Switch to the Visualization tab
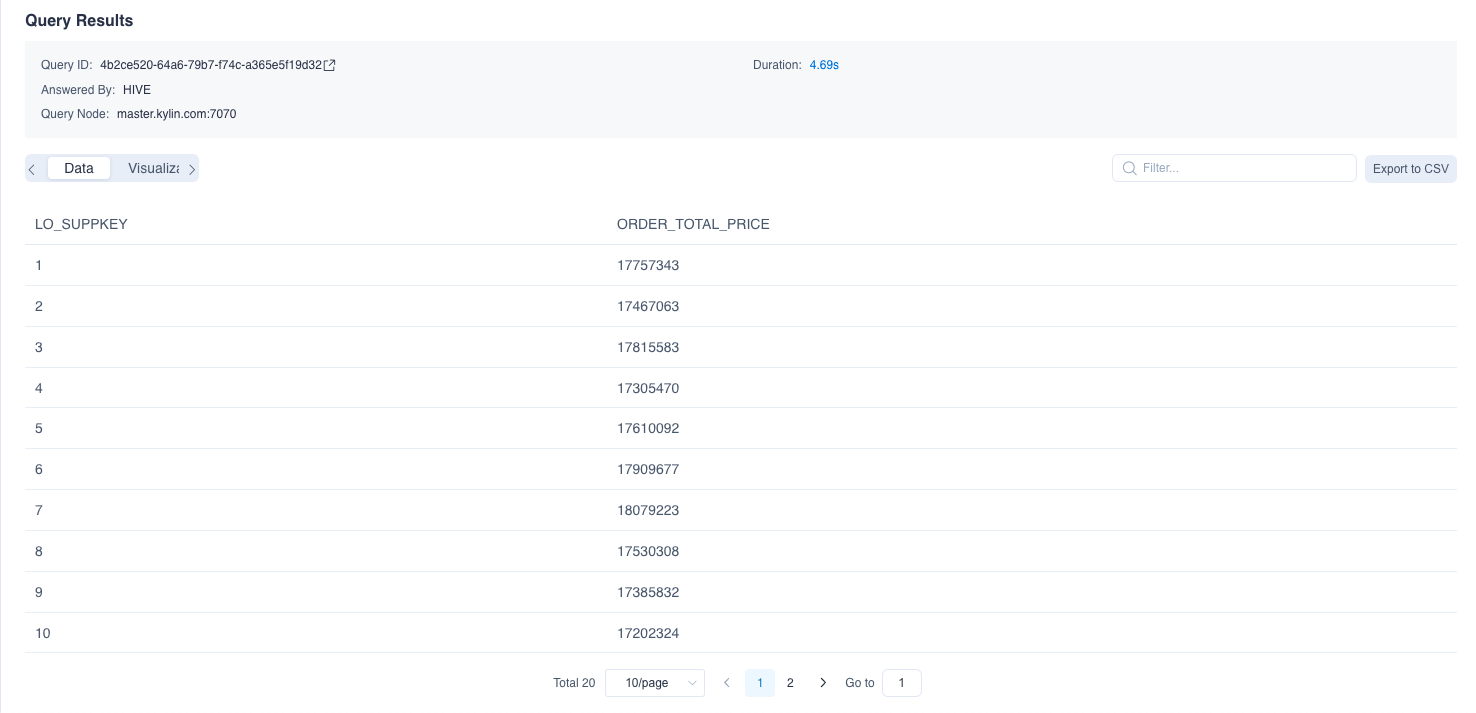Image resolution: width=1476 pixels, height=713 pixels. click(153, 168)
